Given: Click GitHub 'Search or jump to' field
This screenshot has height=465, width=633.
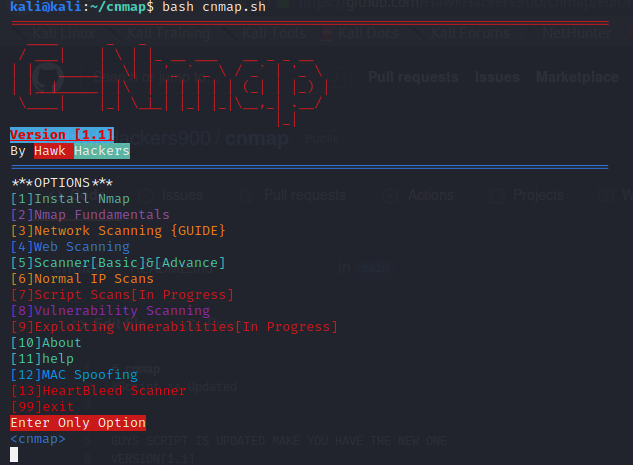Looking at the screenshot, I should (214, 77).
